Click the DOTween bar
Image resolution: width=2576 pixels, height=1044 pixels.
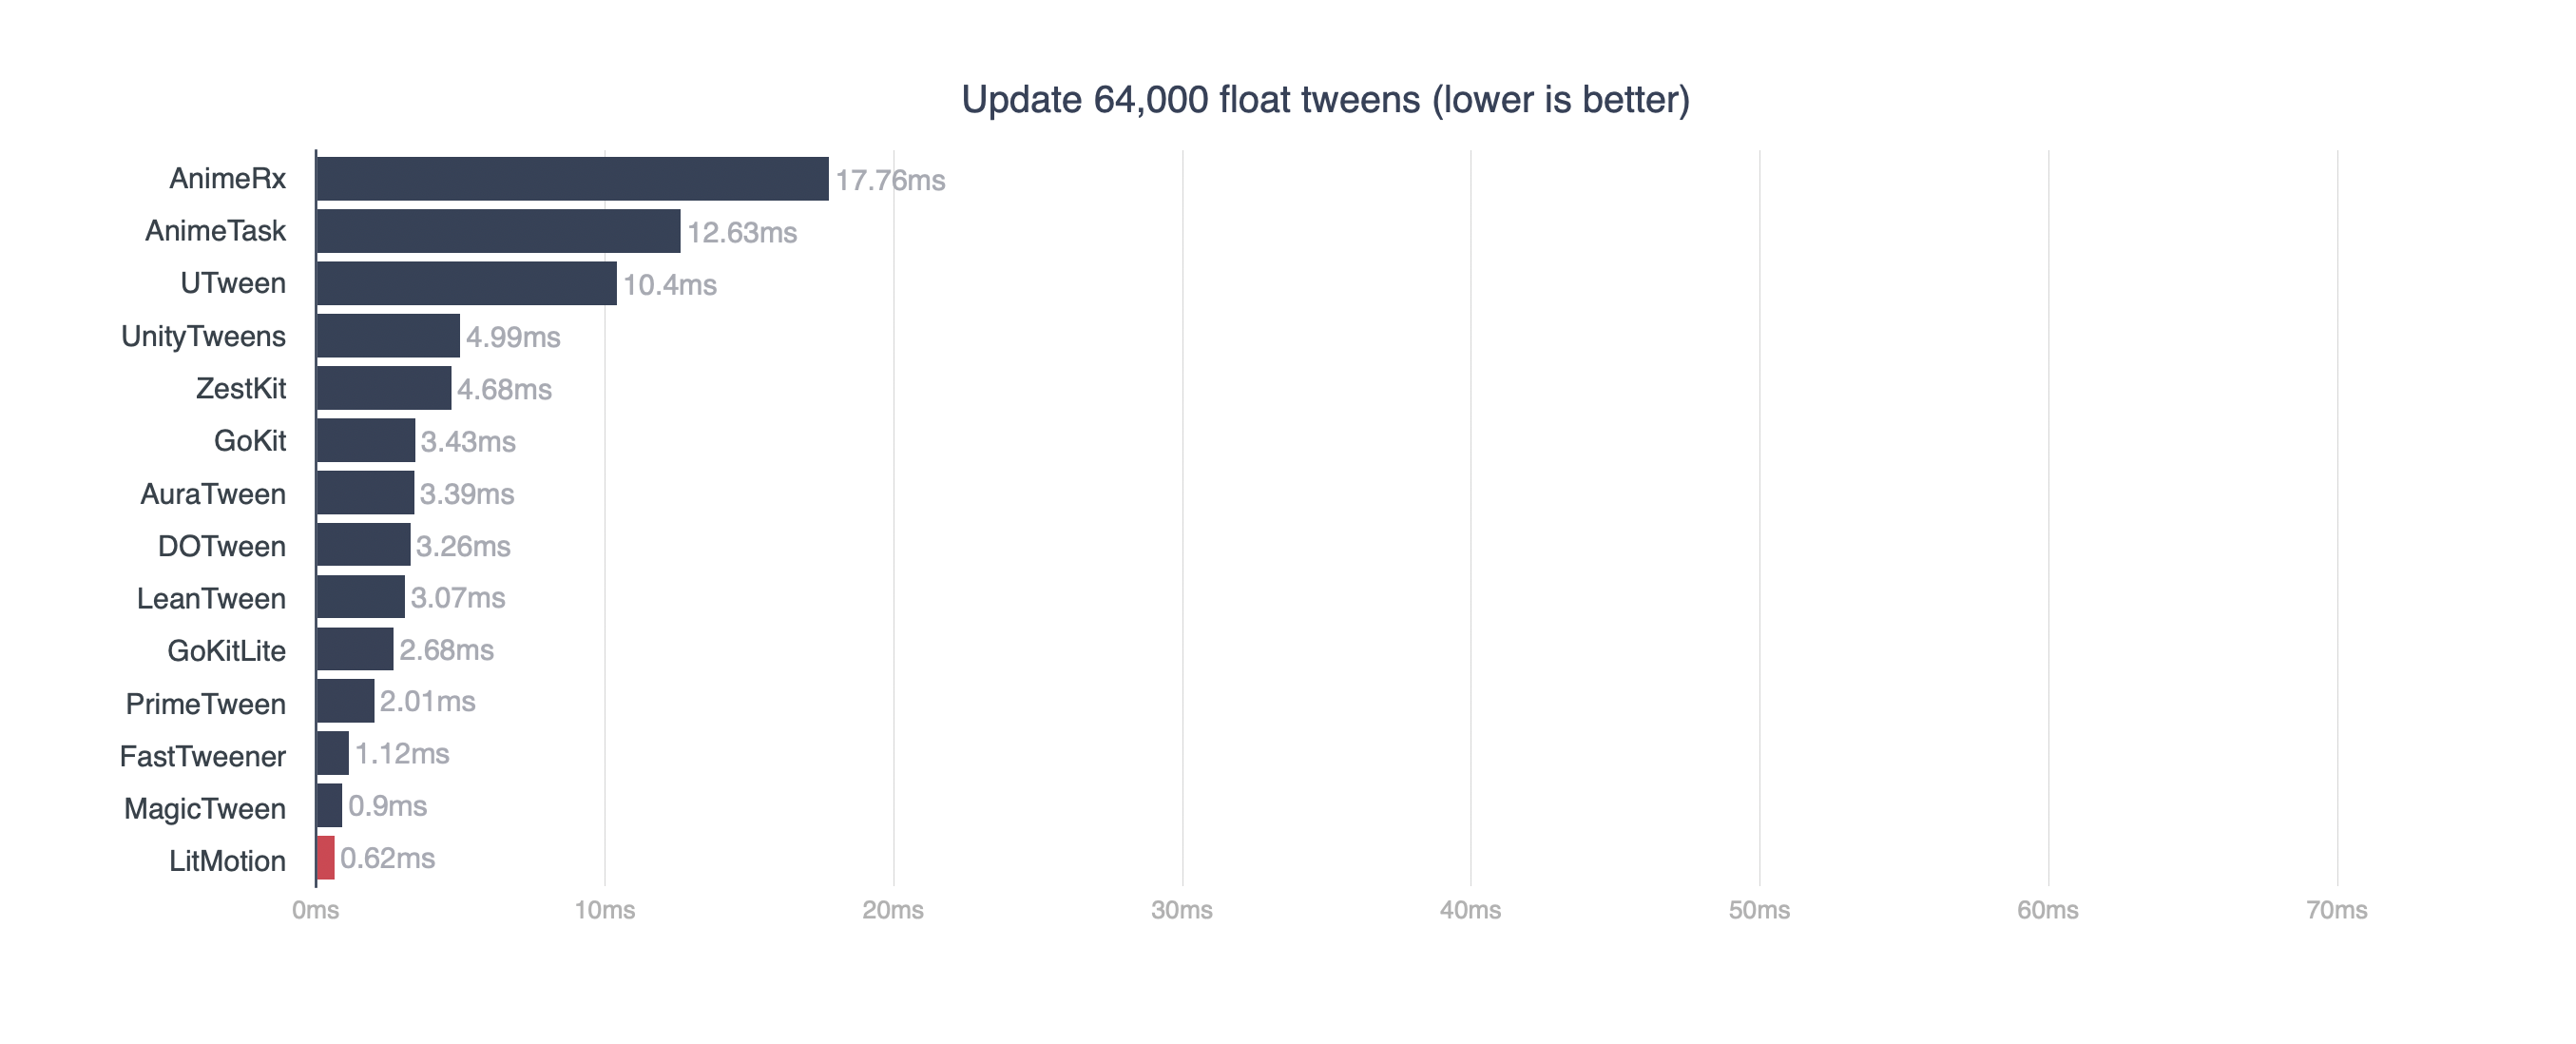pos(363,545)
